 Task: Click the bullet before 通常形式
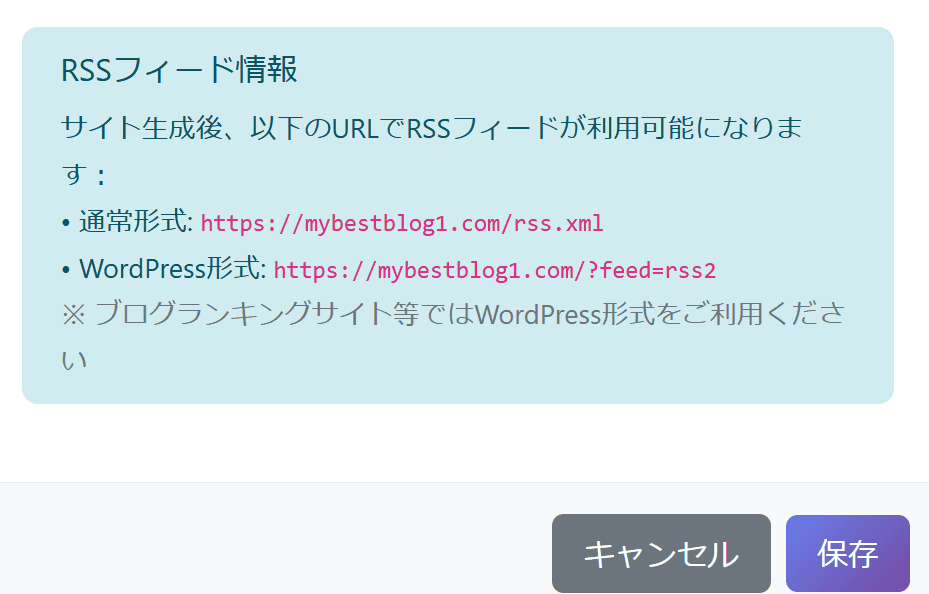click(66, 223)
